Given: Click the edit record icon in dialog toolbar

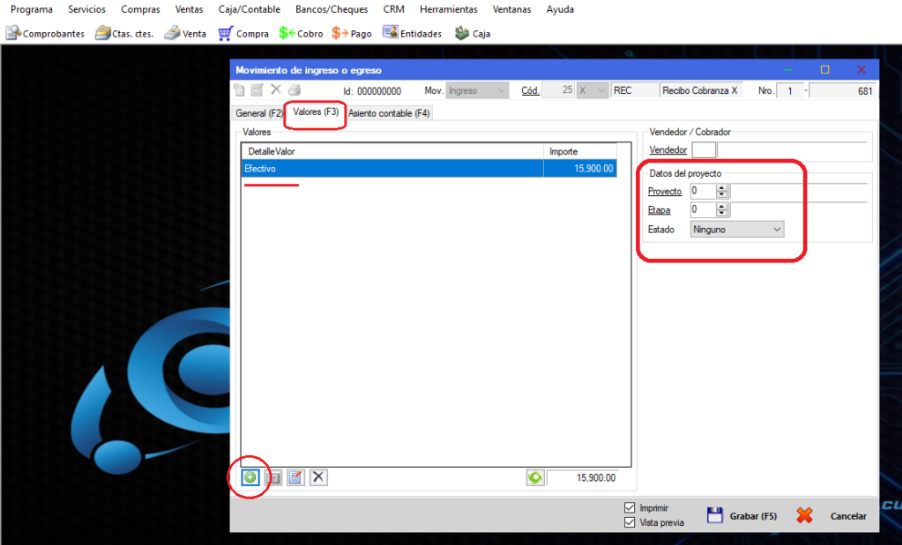Looking at the screenshot, I should pyautogui.click(x=257, y=90).
